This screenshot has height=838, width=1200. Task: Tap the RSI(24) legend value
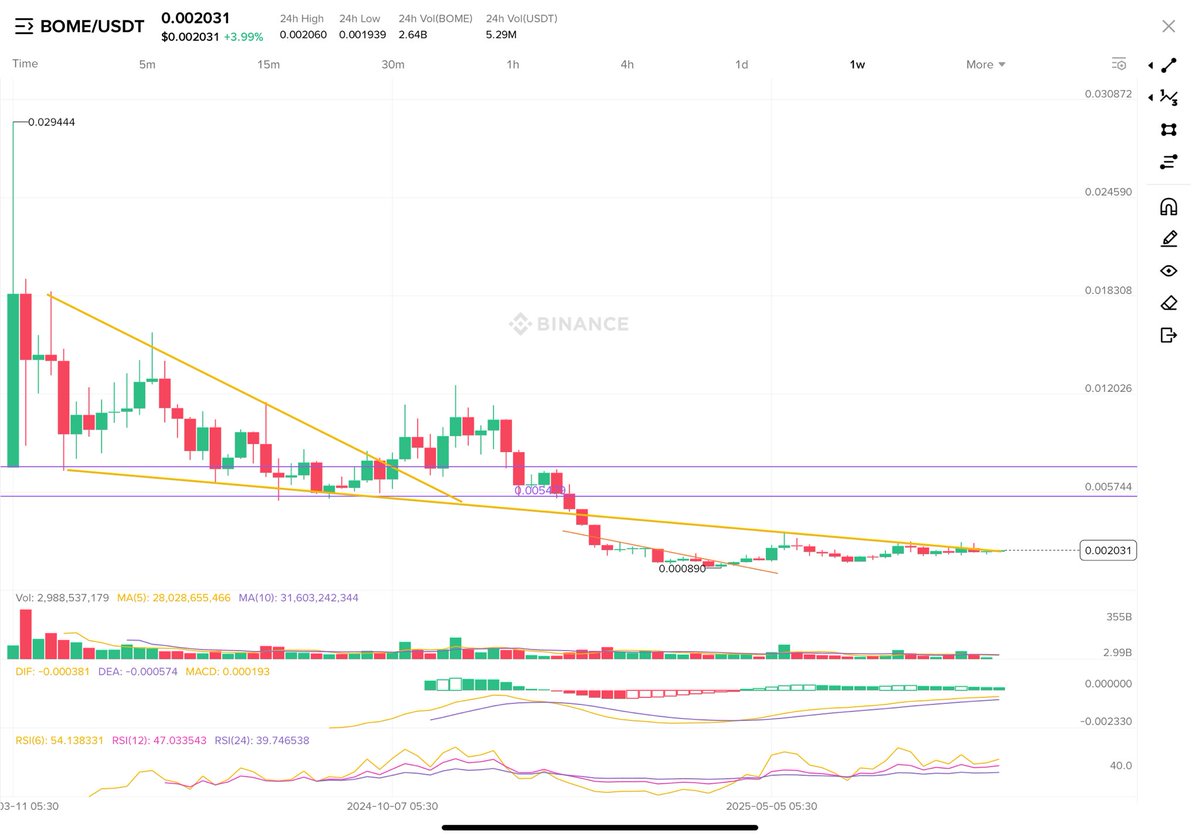point(261,741)
